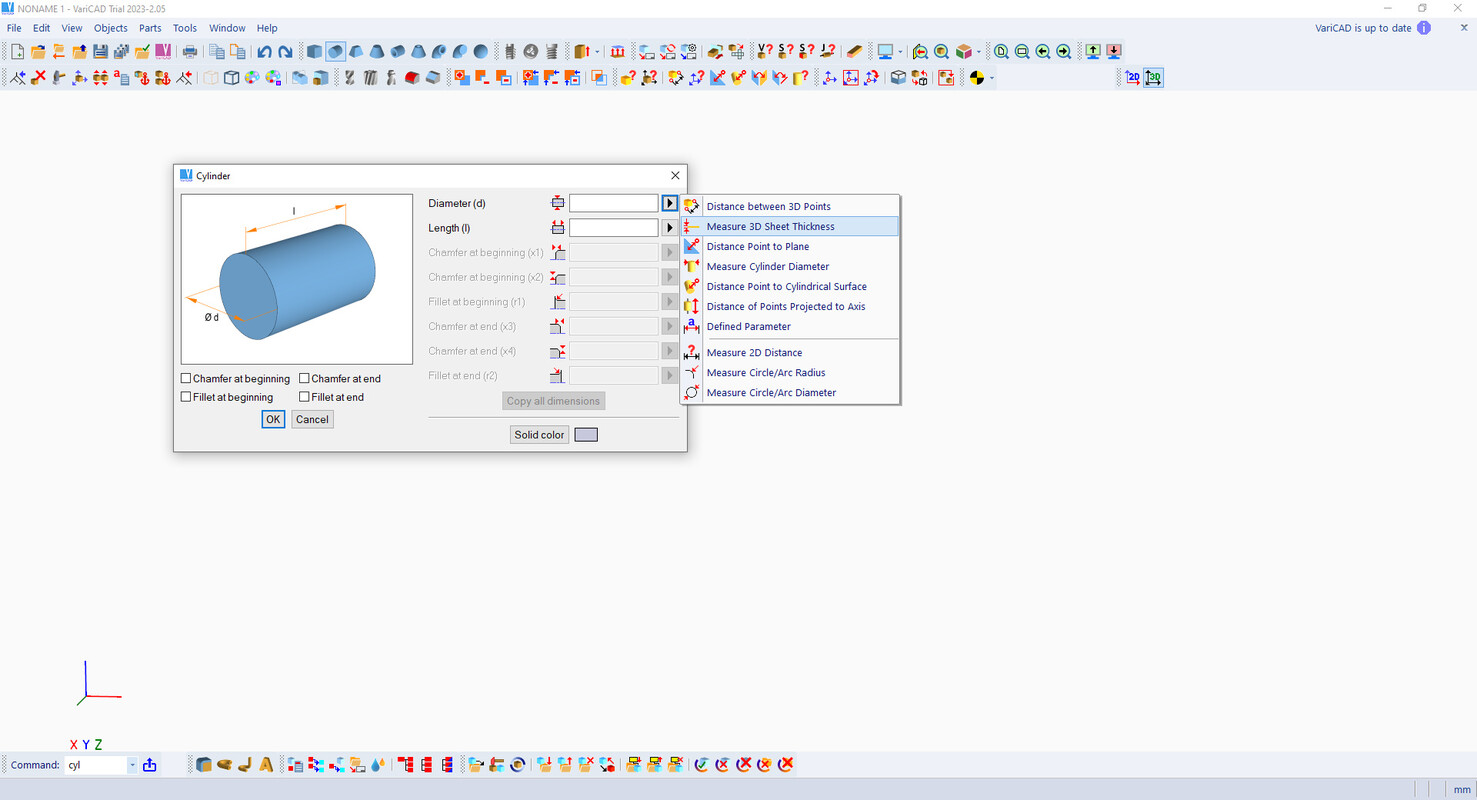Click the Save diskette icon

[100, 52]
